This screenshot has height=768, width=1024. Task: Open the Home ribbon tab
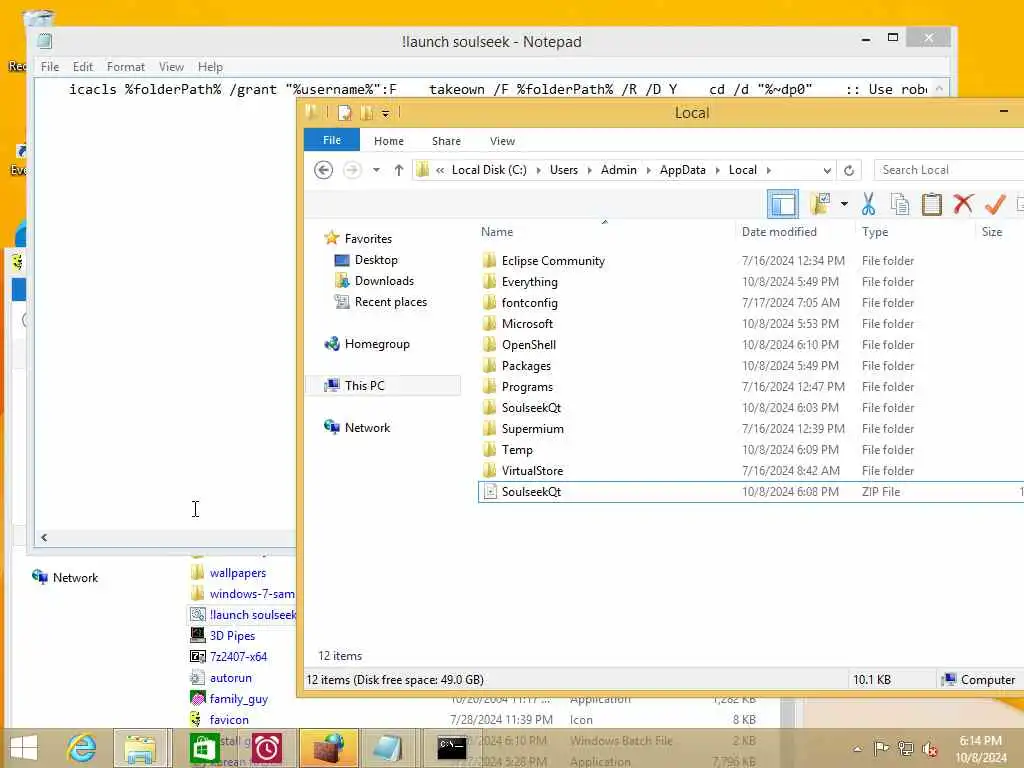coord(389,141)
